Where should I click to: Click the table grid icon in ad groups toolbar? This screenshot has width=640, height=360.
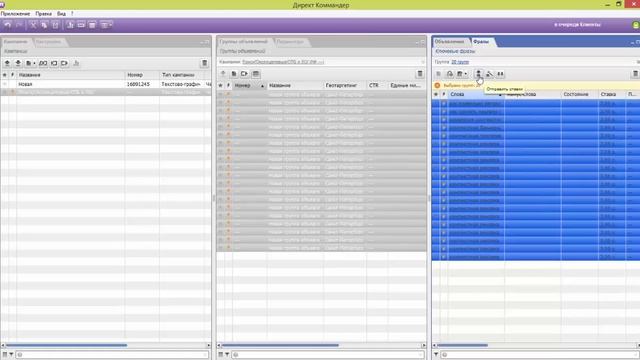click(x=256, y=74)
